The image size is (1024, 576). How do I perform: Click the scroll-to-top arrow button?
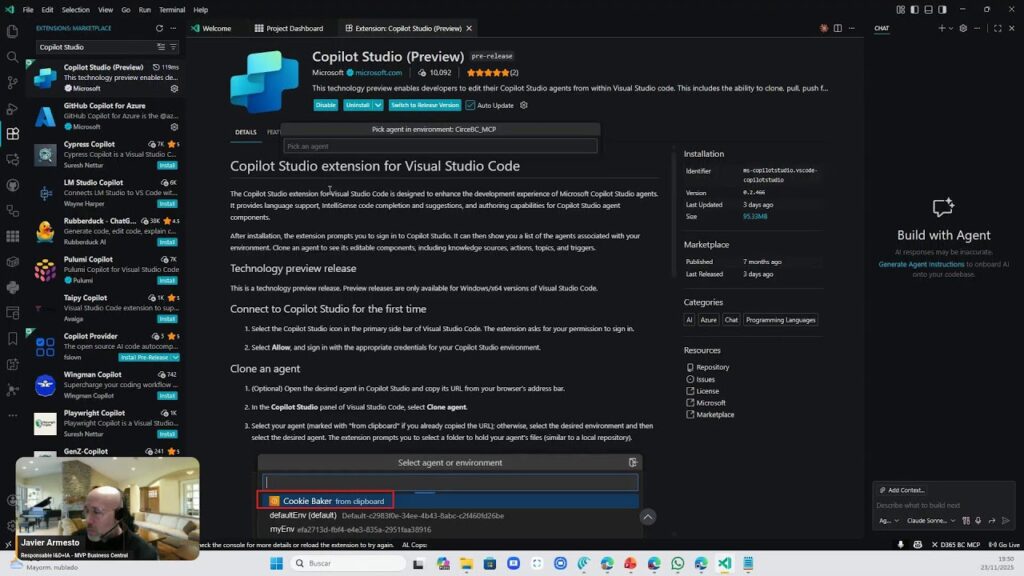tap(648, 517)
